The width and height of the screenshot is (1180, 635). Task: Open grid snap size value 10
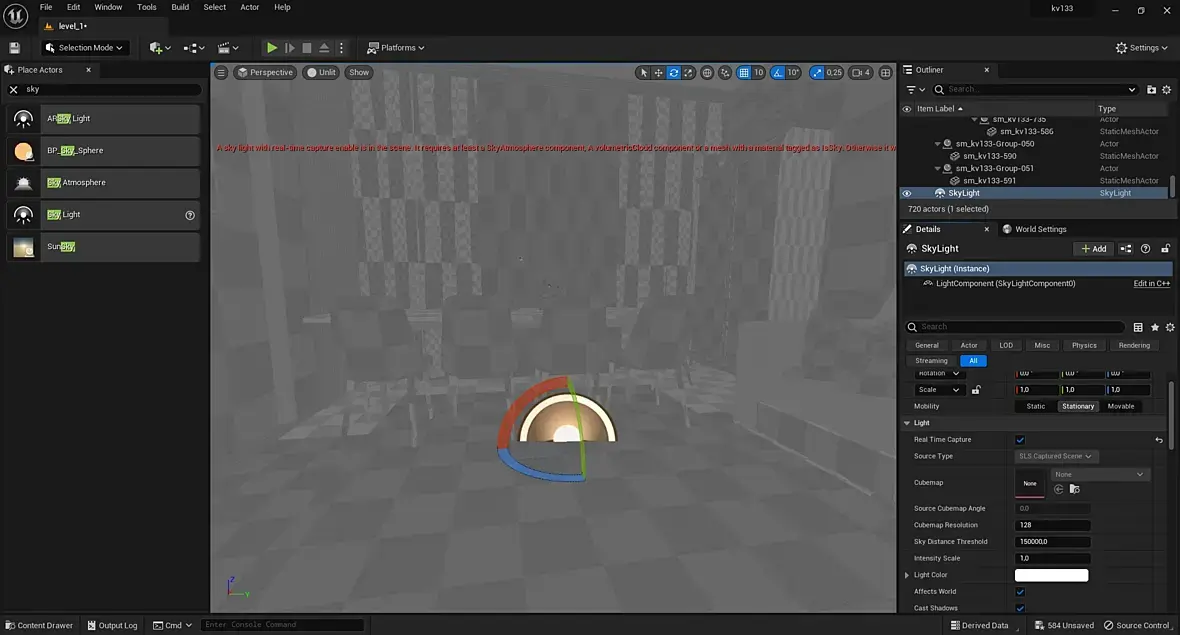pyautogui.click(x=759, y=72)
